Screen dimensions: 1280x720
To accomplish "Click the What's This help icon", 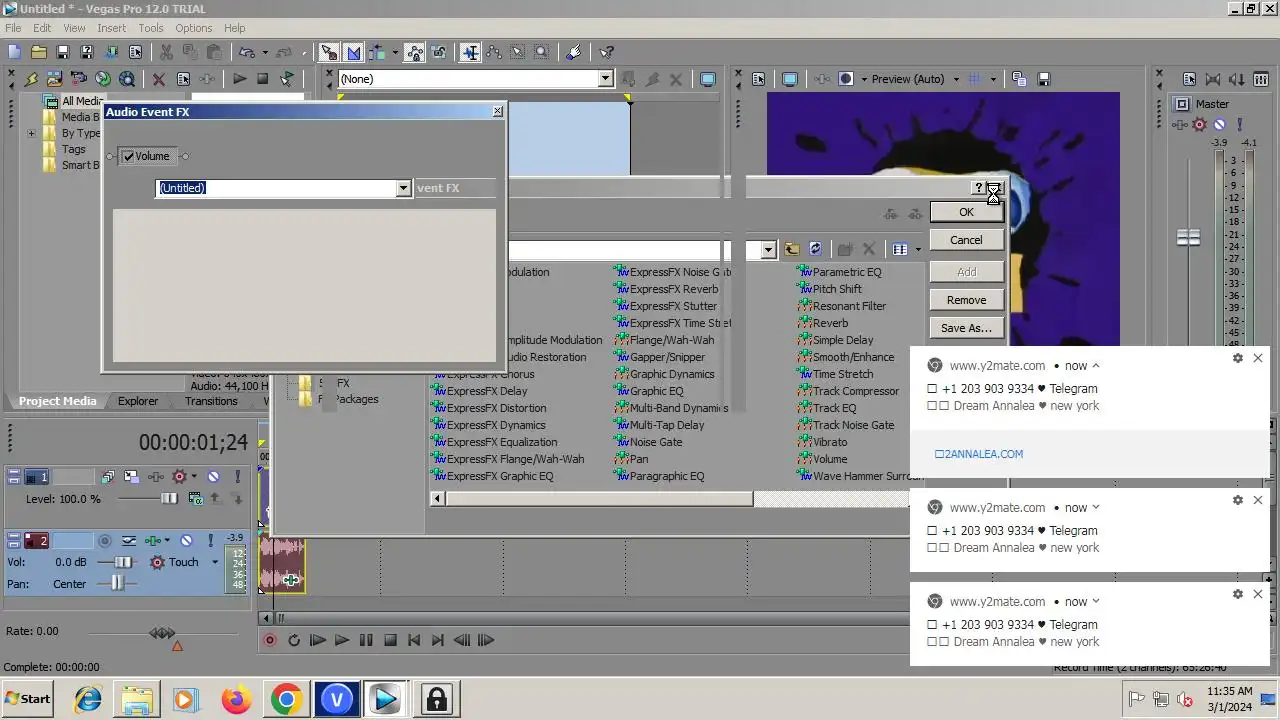I will click(x=607, y=52).
